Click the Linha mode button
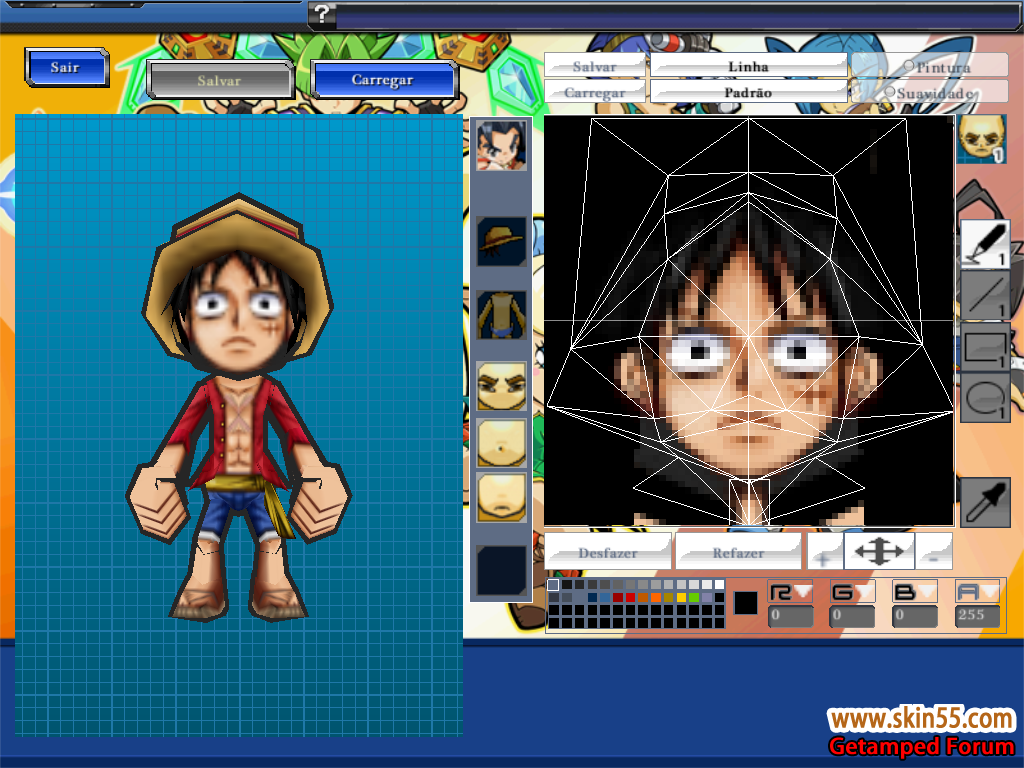1024x768 pixels. click(x=748, y=66)
